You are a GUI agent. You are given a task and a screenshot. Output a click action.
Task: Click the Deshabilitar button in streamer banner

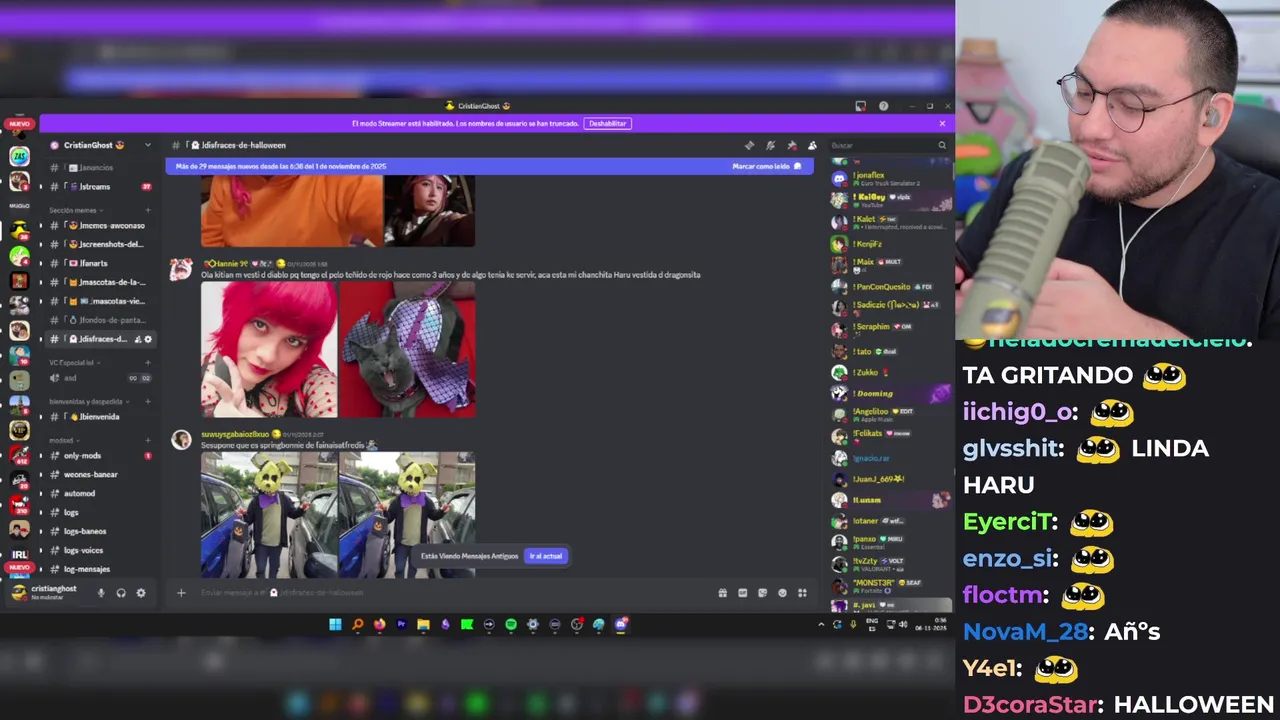click(x=607, y=123)
